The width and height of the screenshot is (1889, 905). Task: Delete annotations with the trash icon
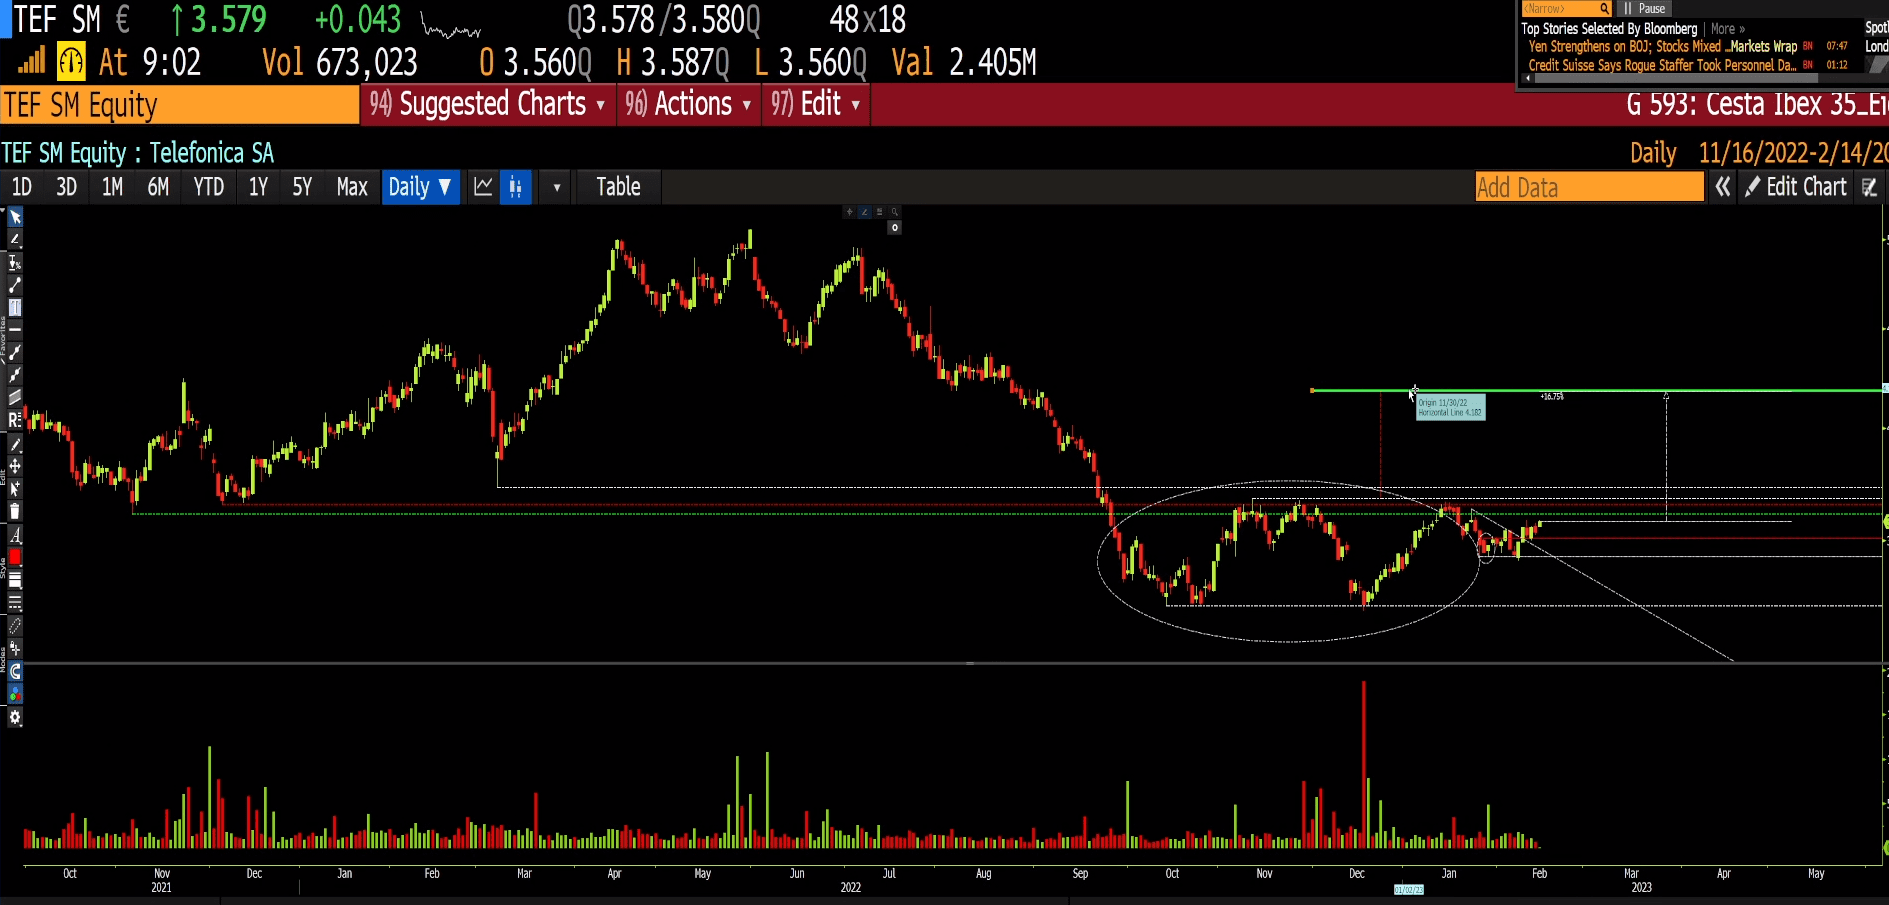point(15,511)
